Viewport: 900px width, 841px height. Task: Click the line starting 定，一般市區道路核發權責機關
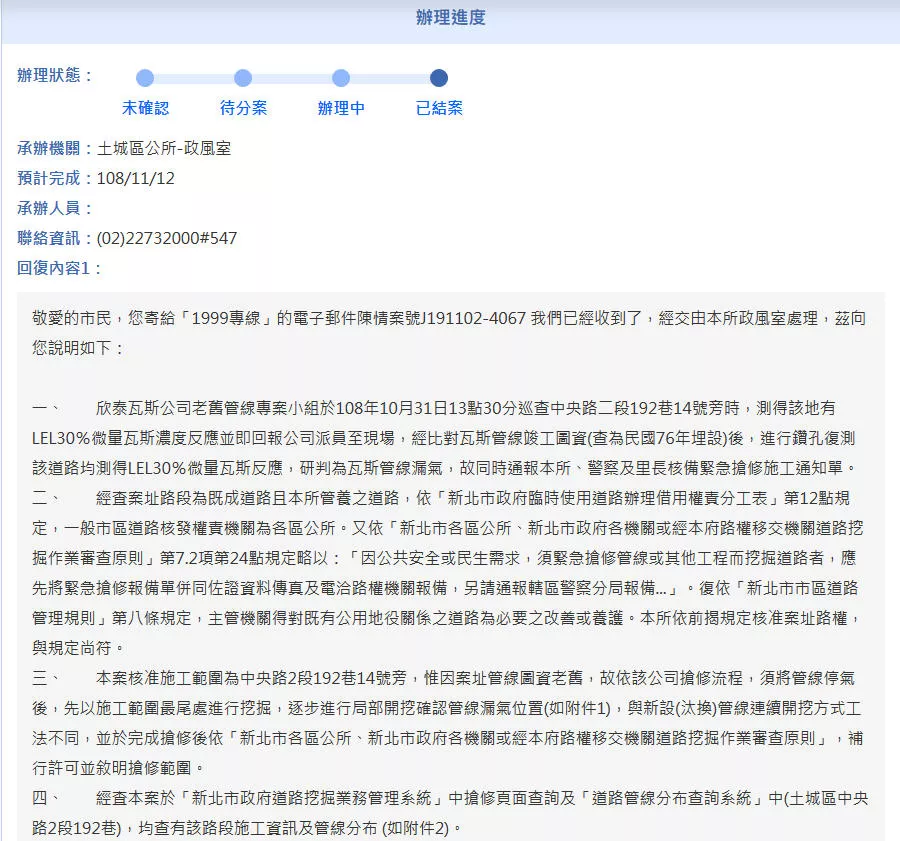point(448,528)
